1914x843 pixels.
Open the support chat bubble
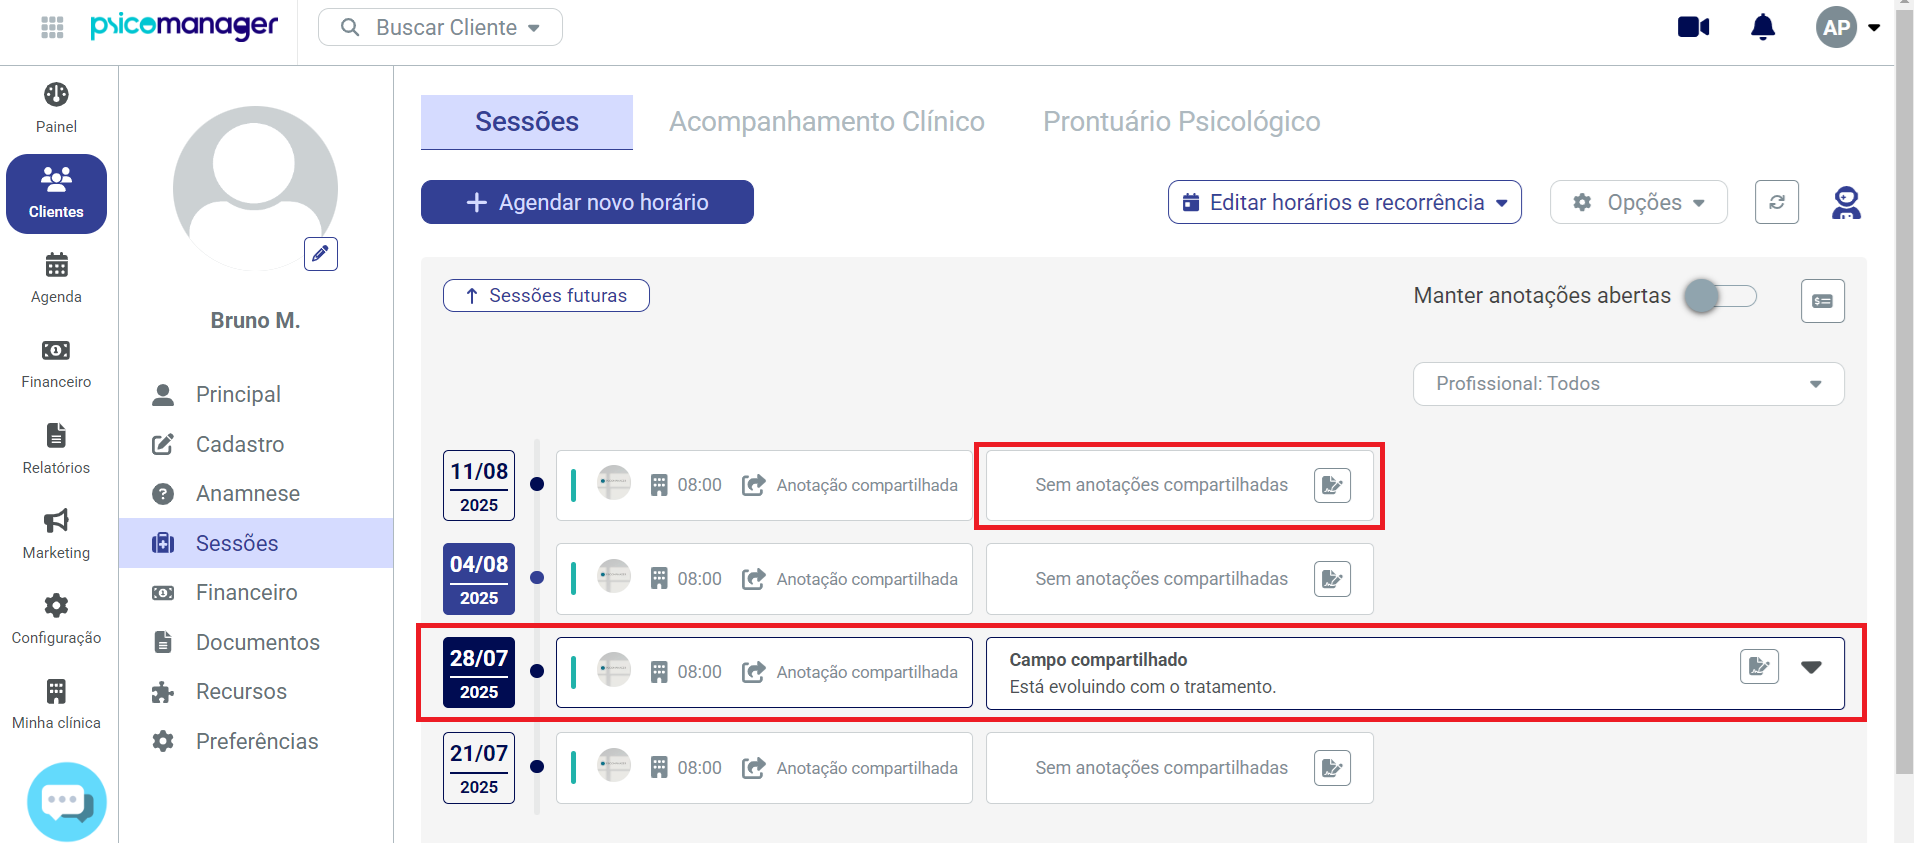tap(67, 802)
